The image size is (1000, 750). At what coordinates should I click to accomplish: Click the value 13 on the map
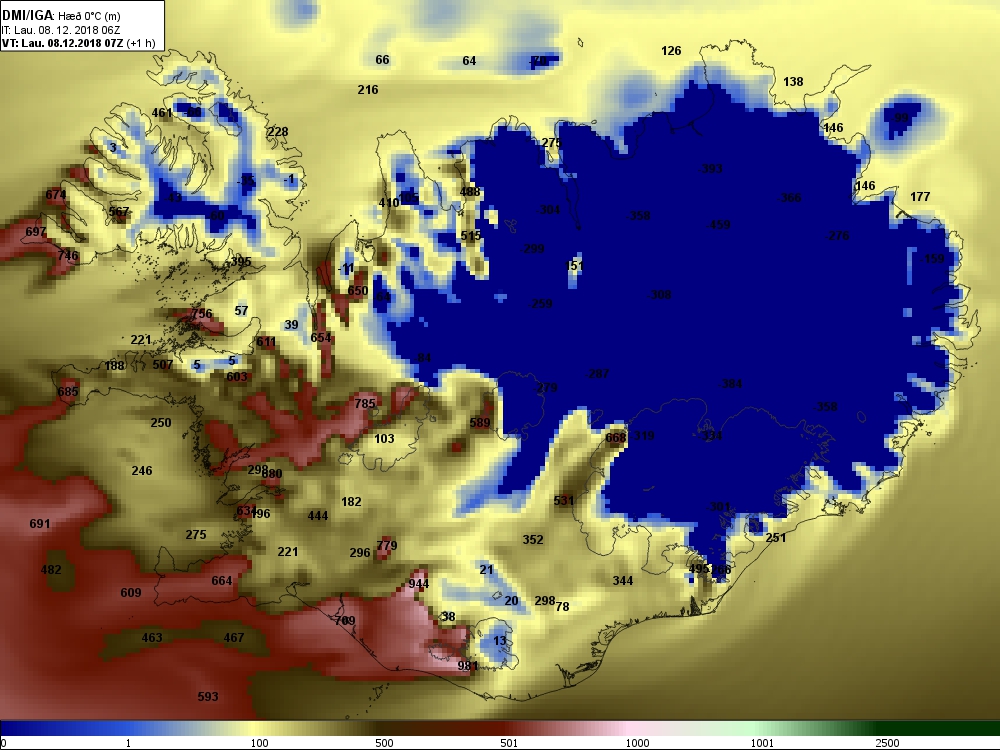coord(499,640)
